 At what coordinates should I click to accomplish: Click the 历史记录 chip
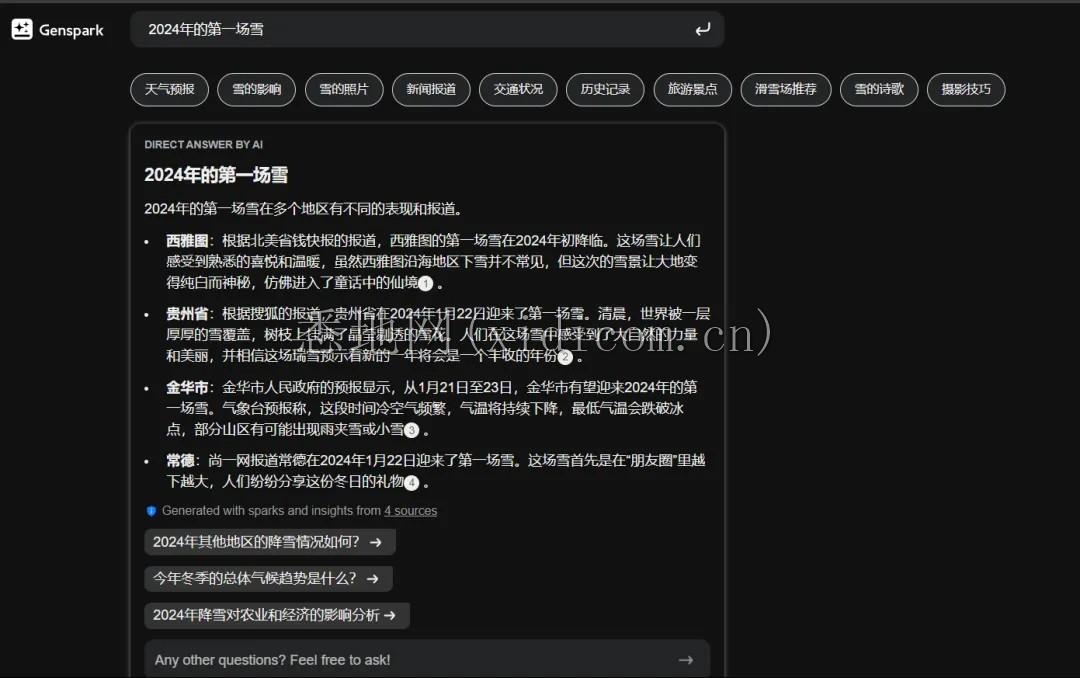[605, 89]
